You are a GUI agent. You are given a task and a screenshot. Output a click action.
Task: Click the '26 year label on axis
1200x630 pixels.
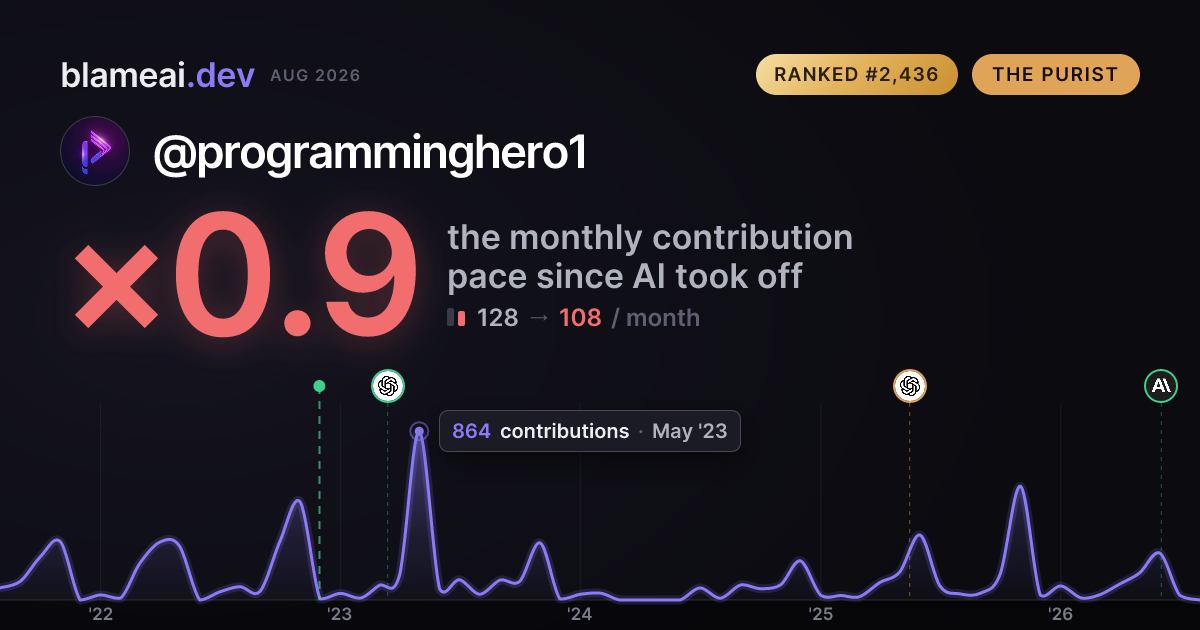(1060, 614)
